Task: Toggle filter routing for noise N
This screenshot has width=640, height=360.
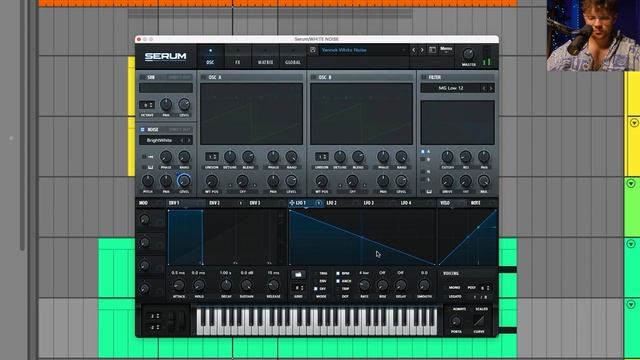Action: 423,172
